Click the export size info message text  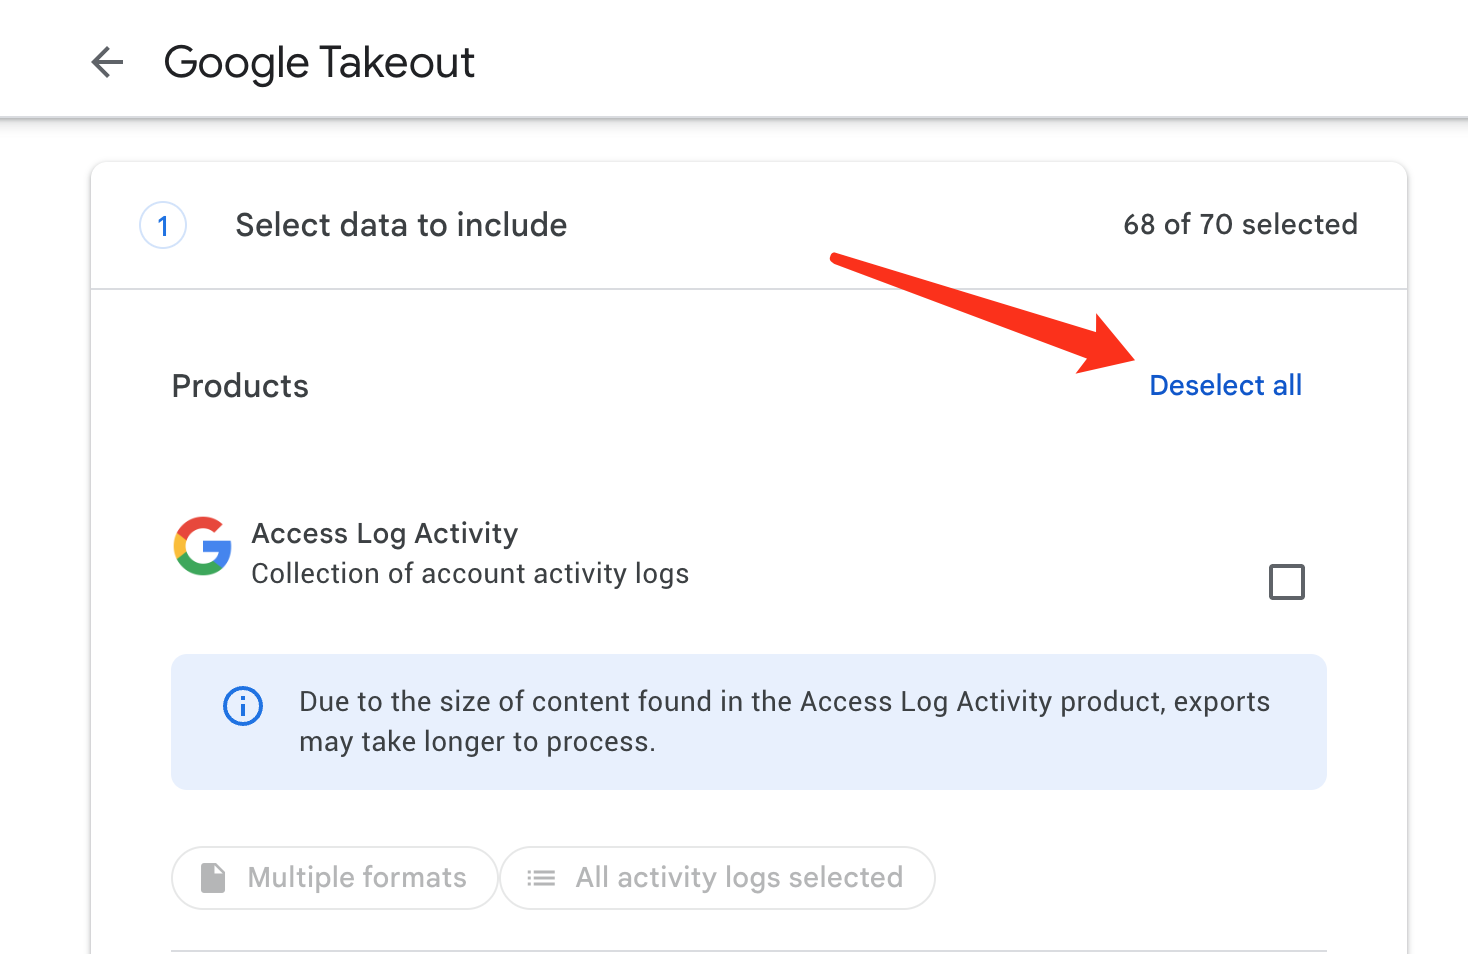[x=784, y=722]
